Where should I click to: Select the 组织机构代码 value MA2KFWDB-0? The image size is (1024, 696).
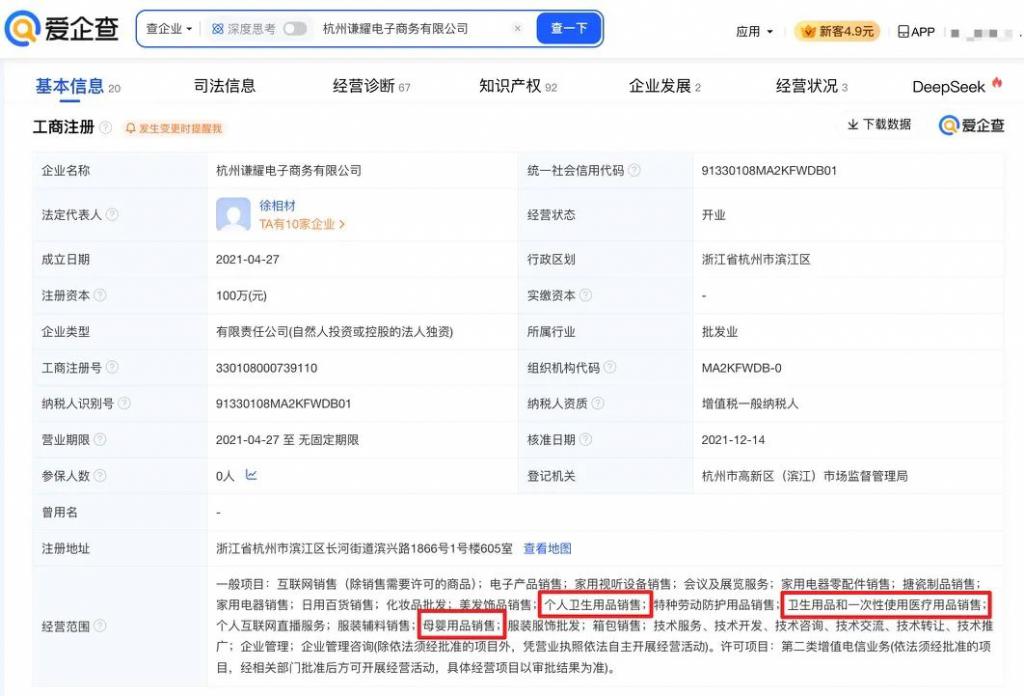tap(741, 368)
